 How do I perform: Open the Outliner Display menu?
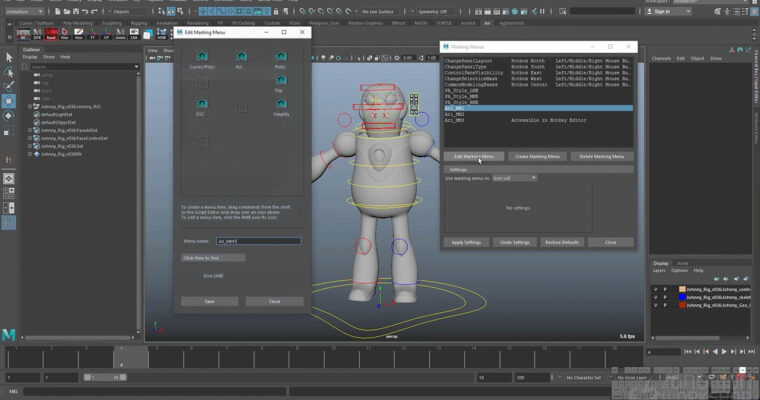click(x=30, y=57)
